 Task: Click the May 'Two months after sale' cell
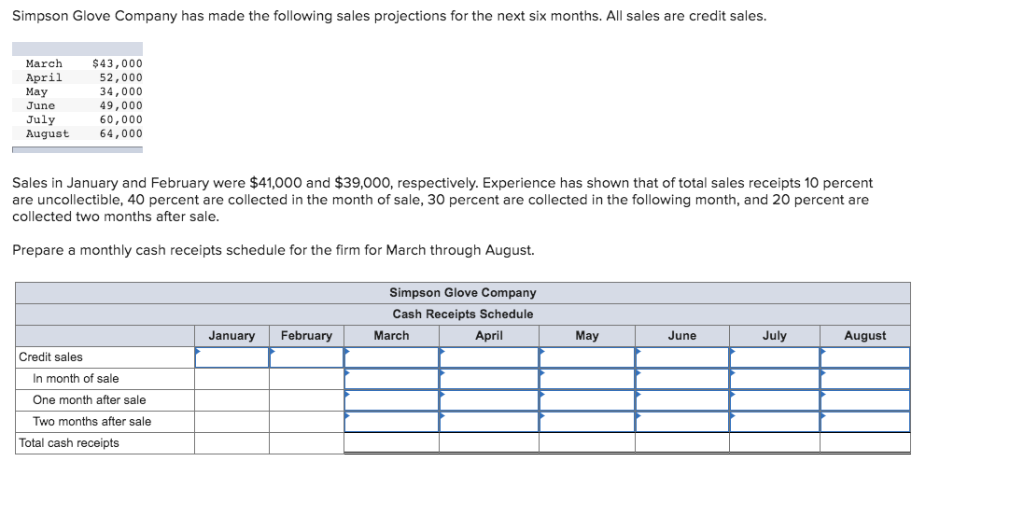[586, 422]
